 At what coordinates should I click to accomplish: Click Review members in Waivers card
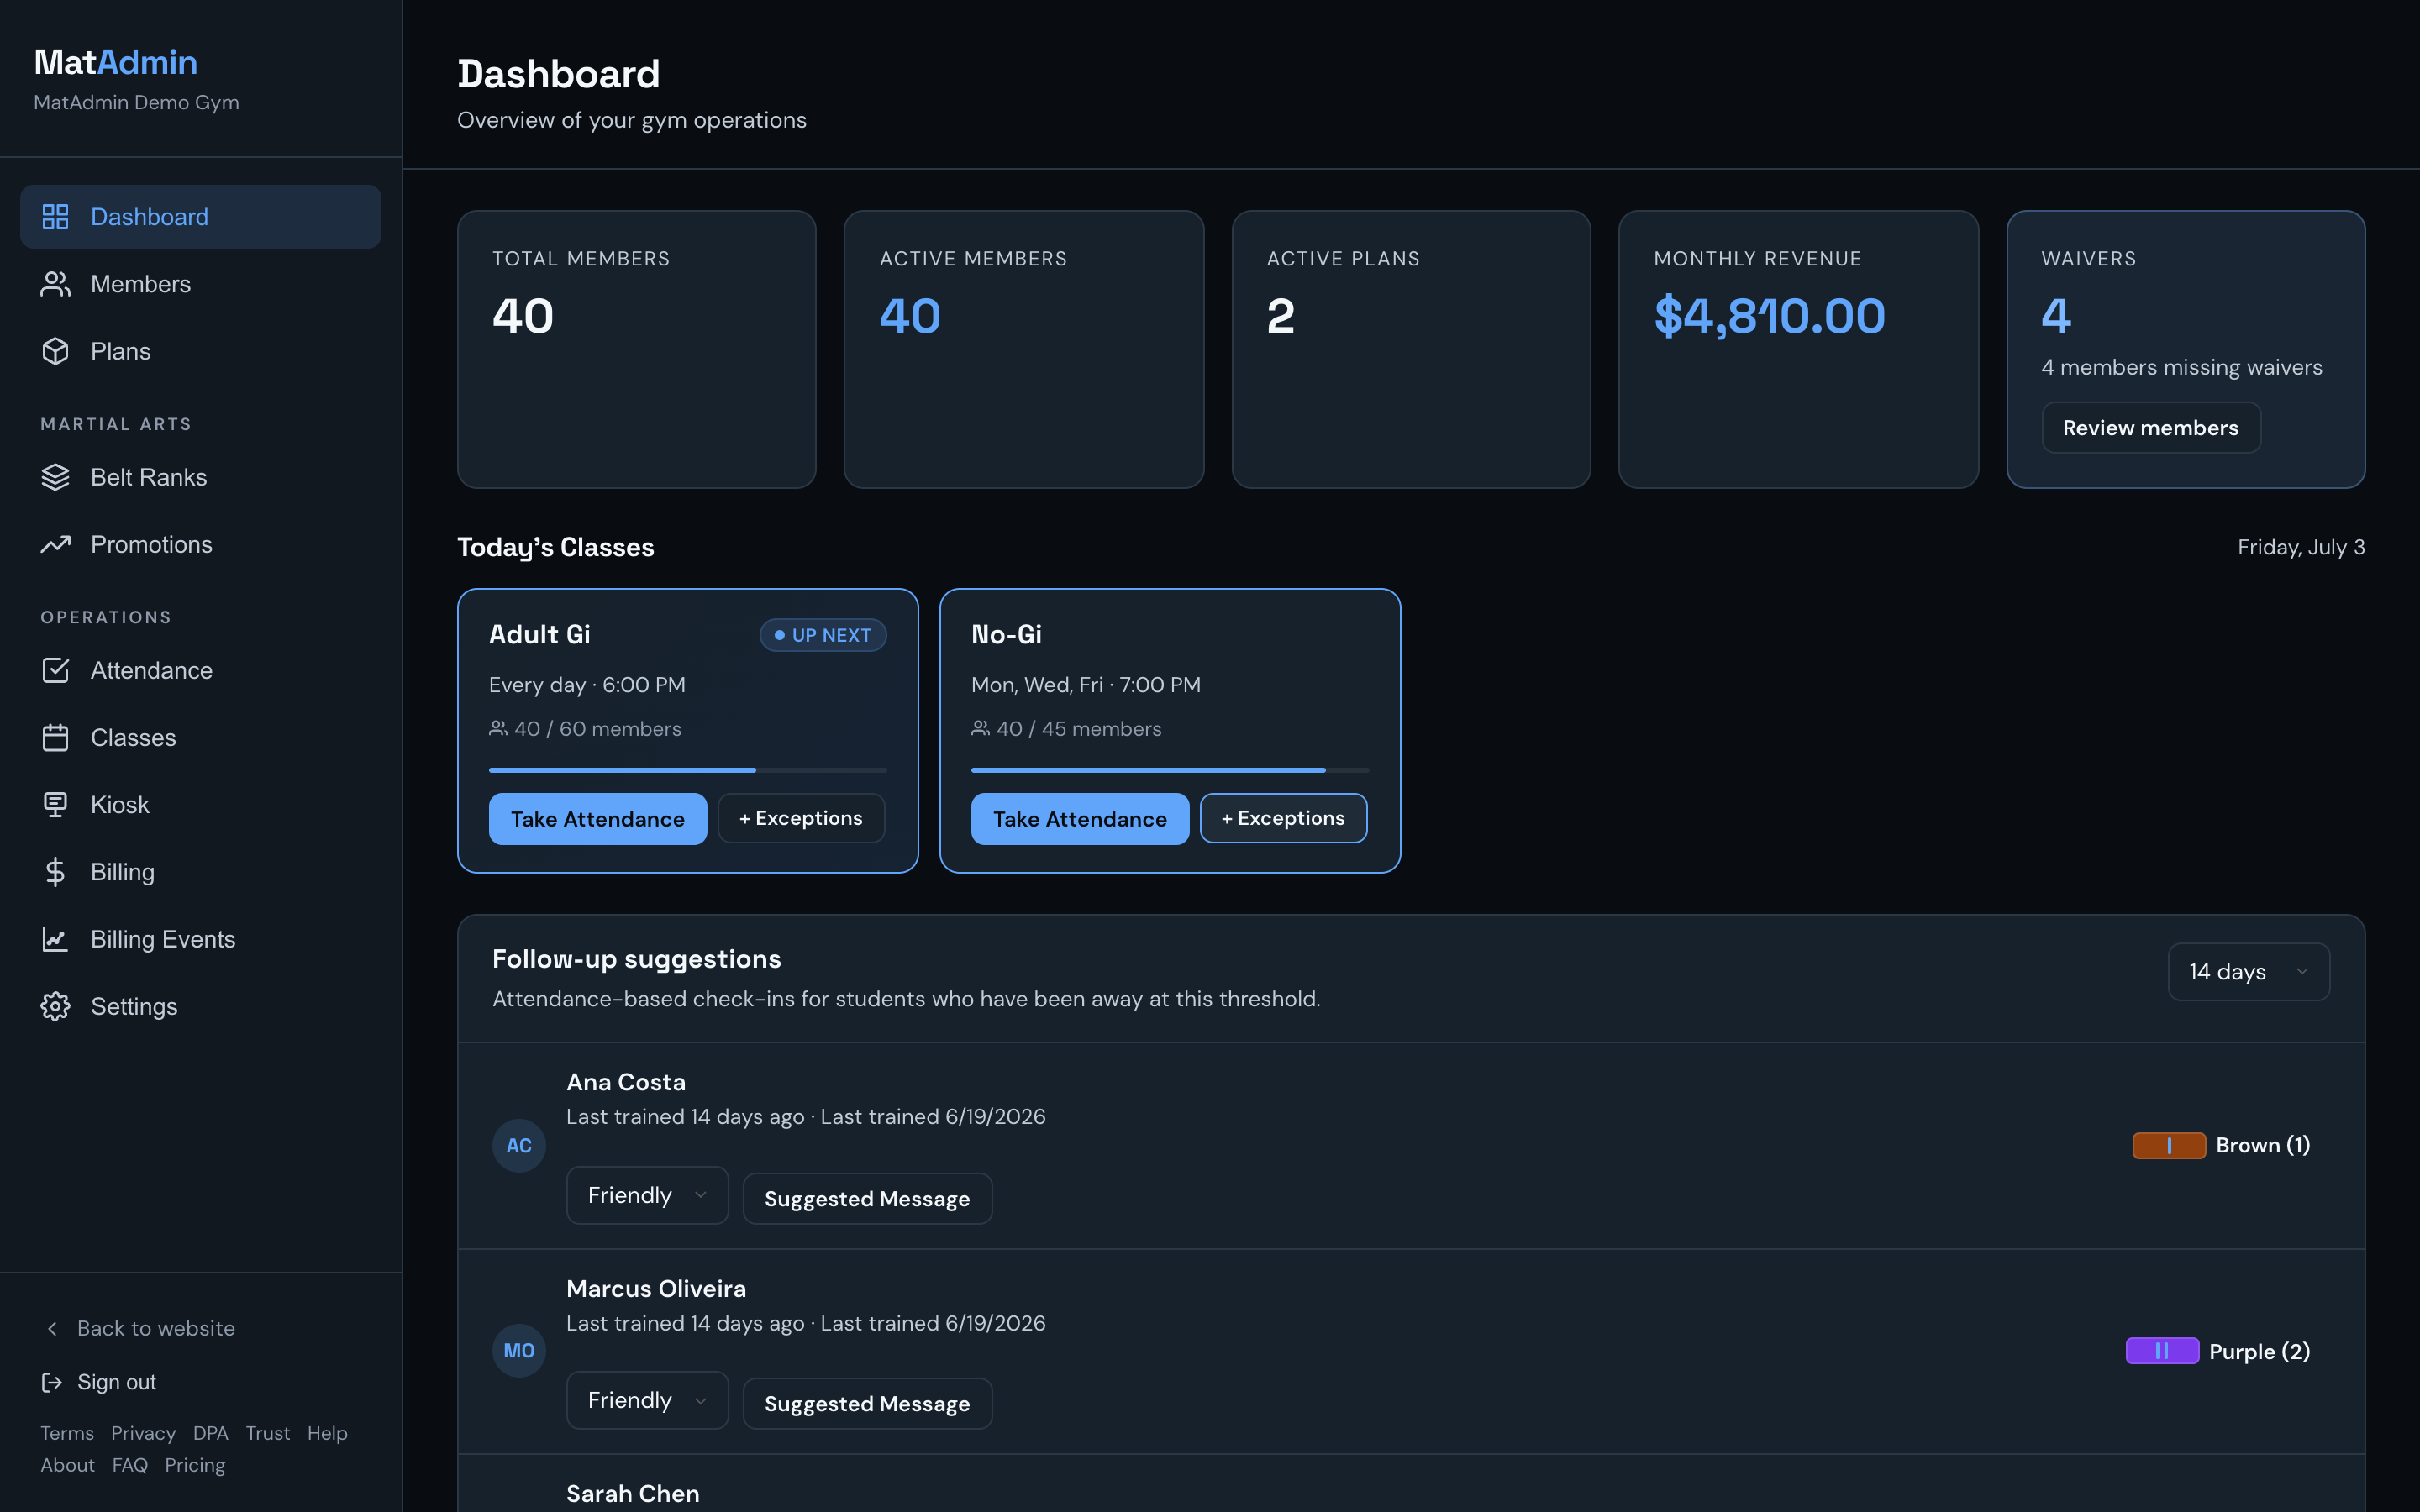tap(2150, 428)
